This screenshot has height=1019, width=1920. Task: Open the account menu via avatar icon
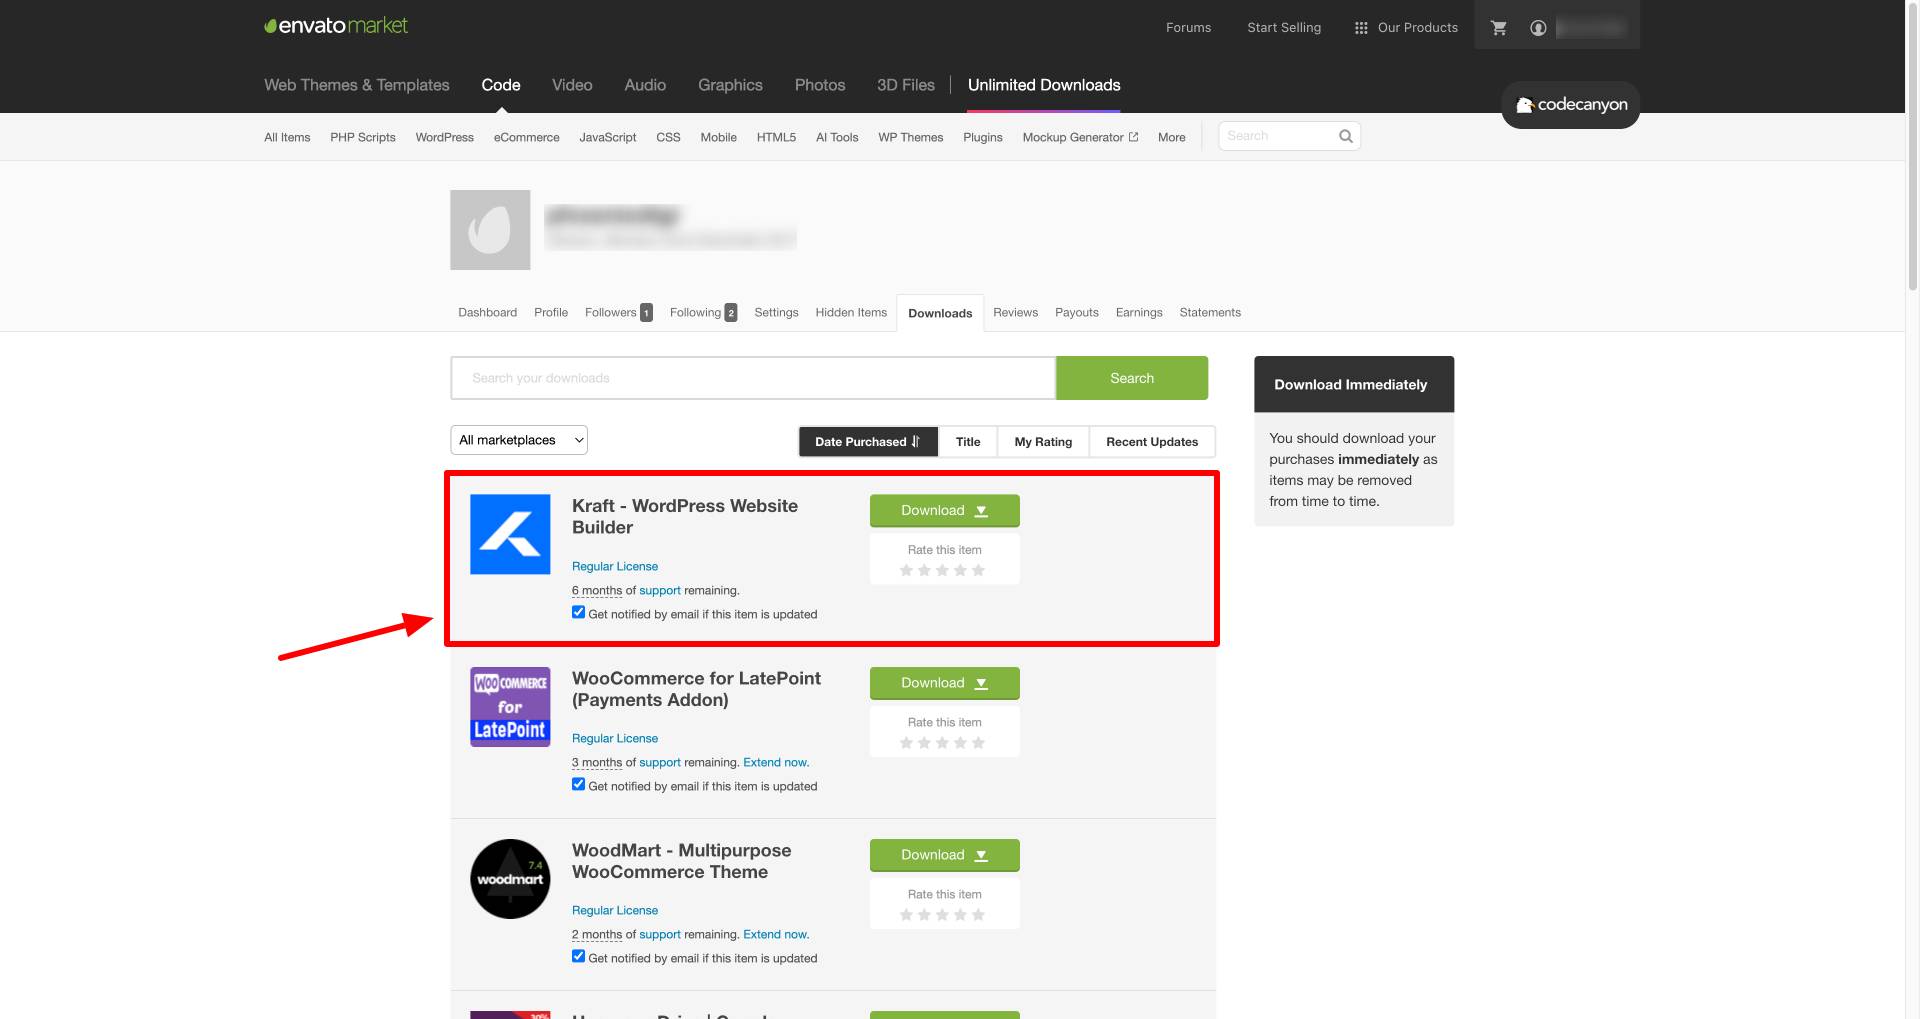(x=1537, y=27)
